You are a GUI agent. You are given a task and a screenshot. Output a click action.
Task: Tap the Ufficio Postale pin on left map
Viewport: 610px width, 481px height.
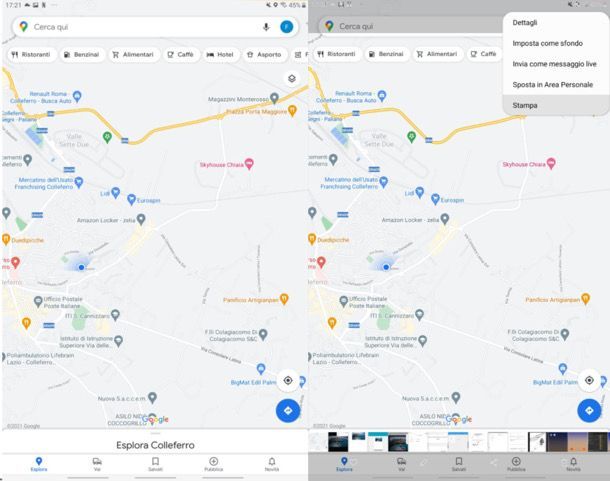click(x=38, y=301)
